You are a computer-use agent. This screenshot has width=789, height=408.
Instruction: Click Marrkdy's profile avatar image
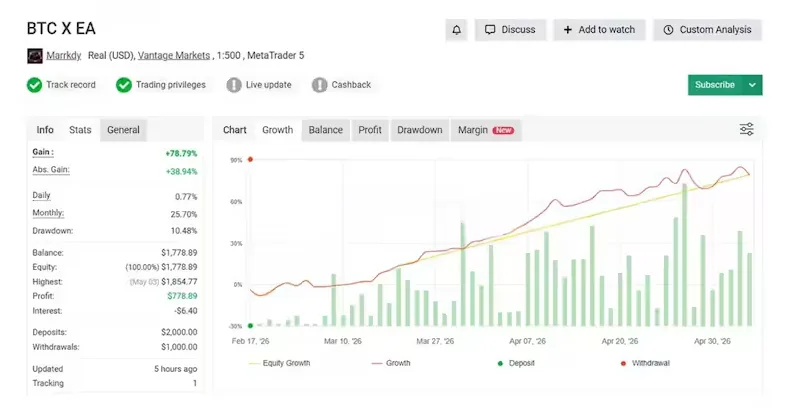(x=35, y=56)
